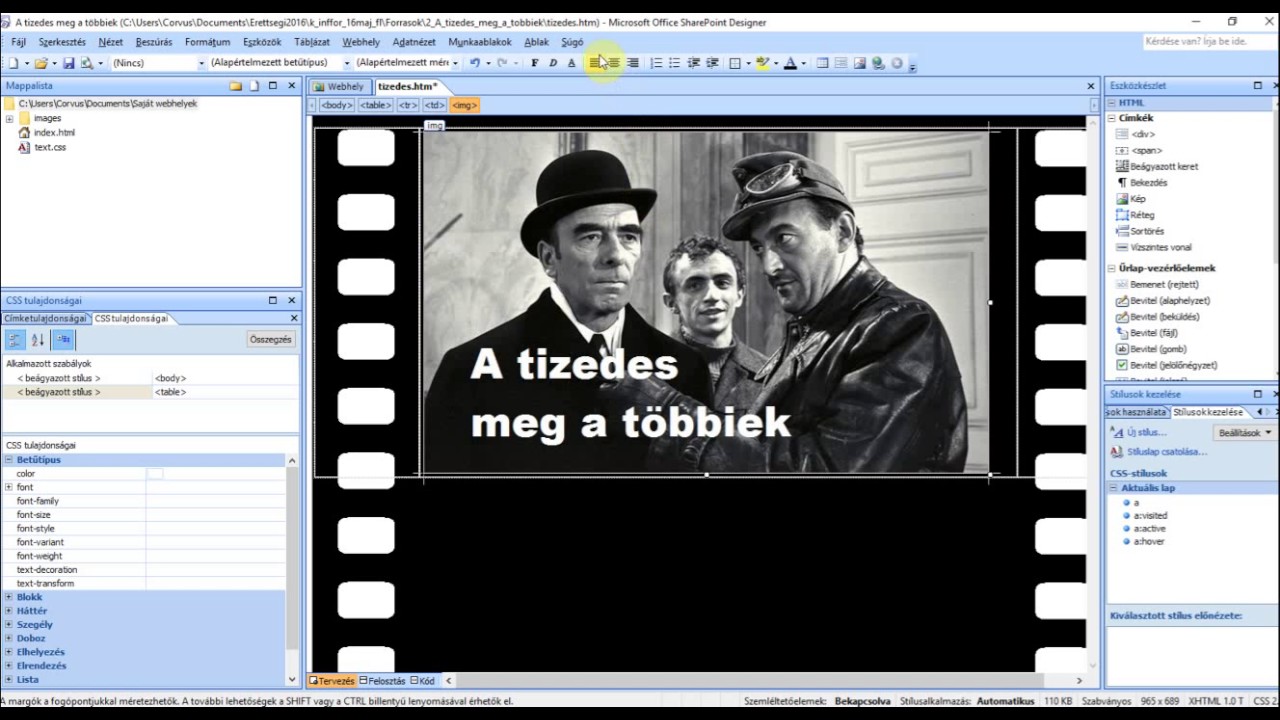Image resolution: width=1280 pixels, height=720 pixels.
Task: Open the Formátum menu
Action: [x=208, y=42]
